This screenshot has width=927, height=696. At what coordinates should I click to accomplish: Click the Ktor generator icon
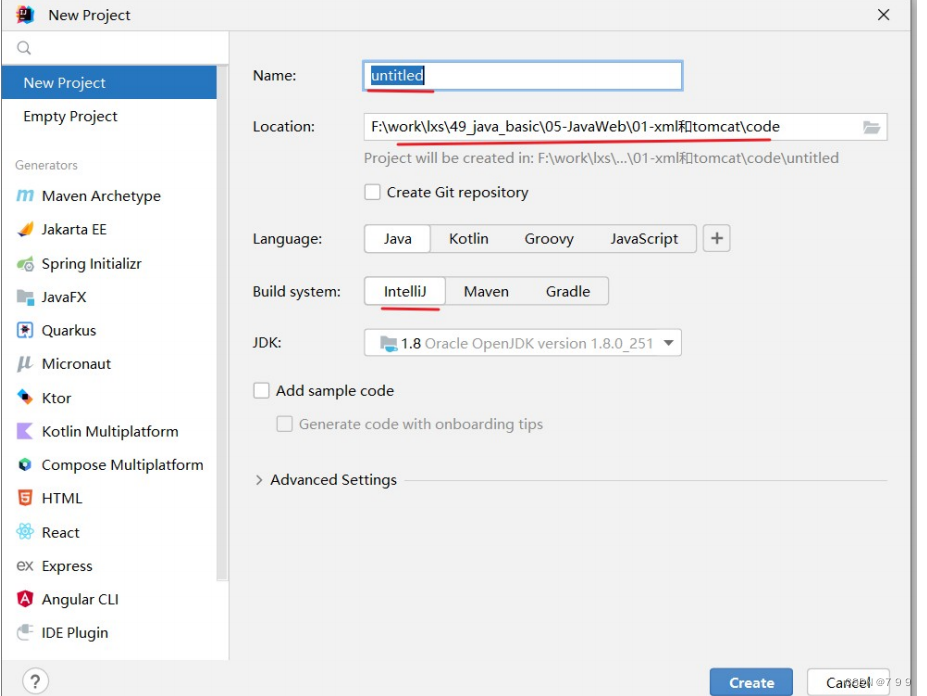point(25,397)
